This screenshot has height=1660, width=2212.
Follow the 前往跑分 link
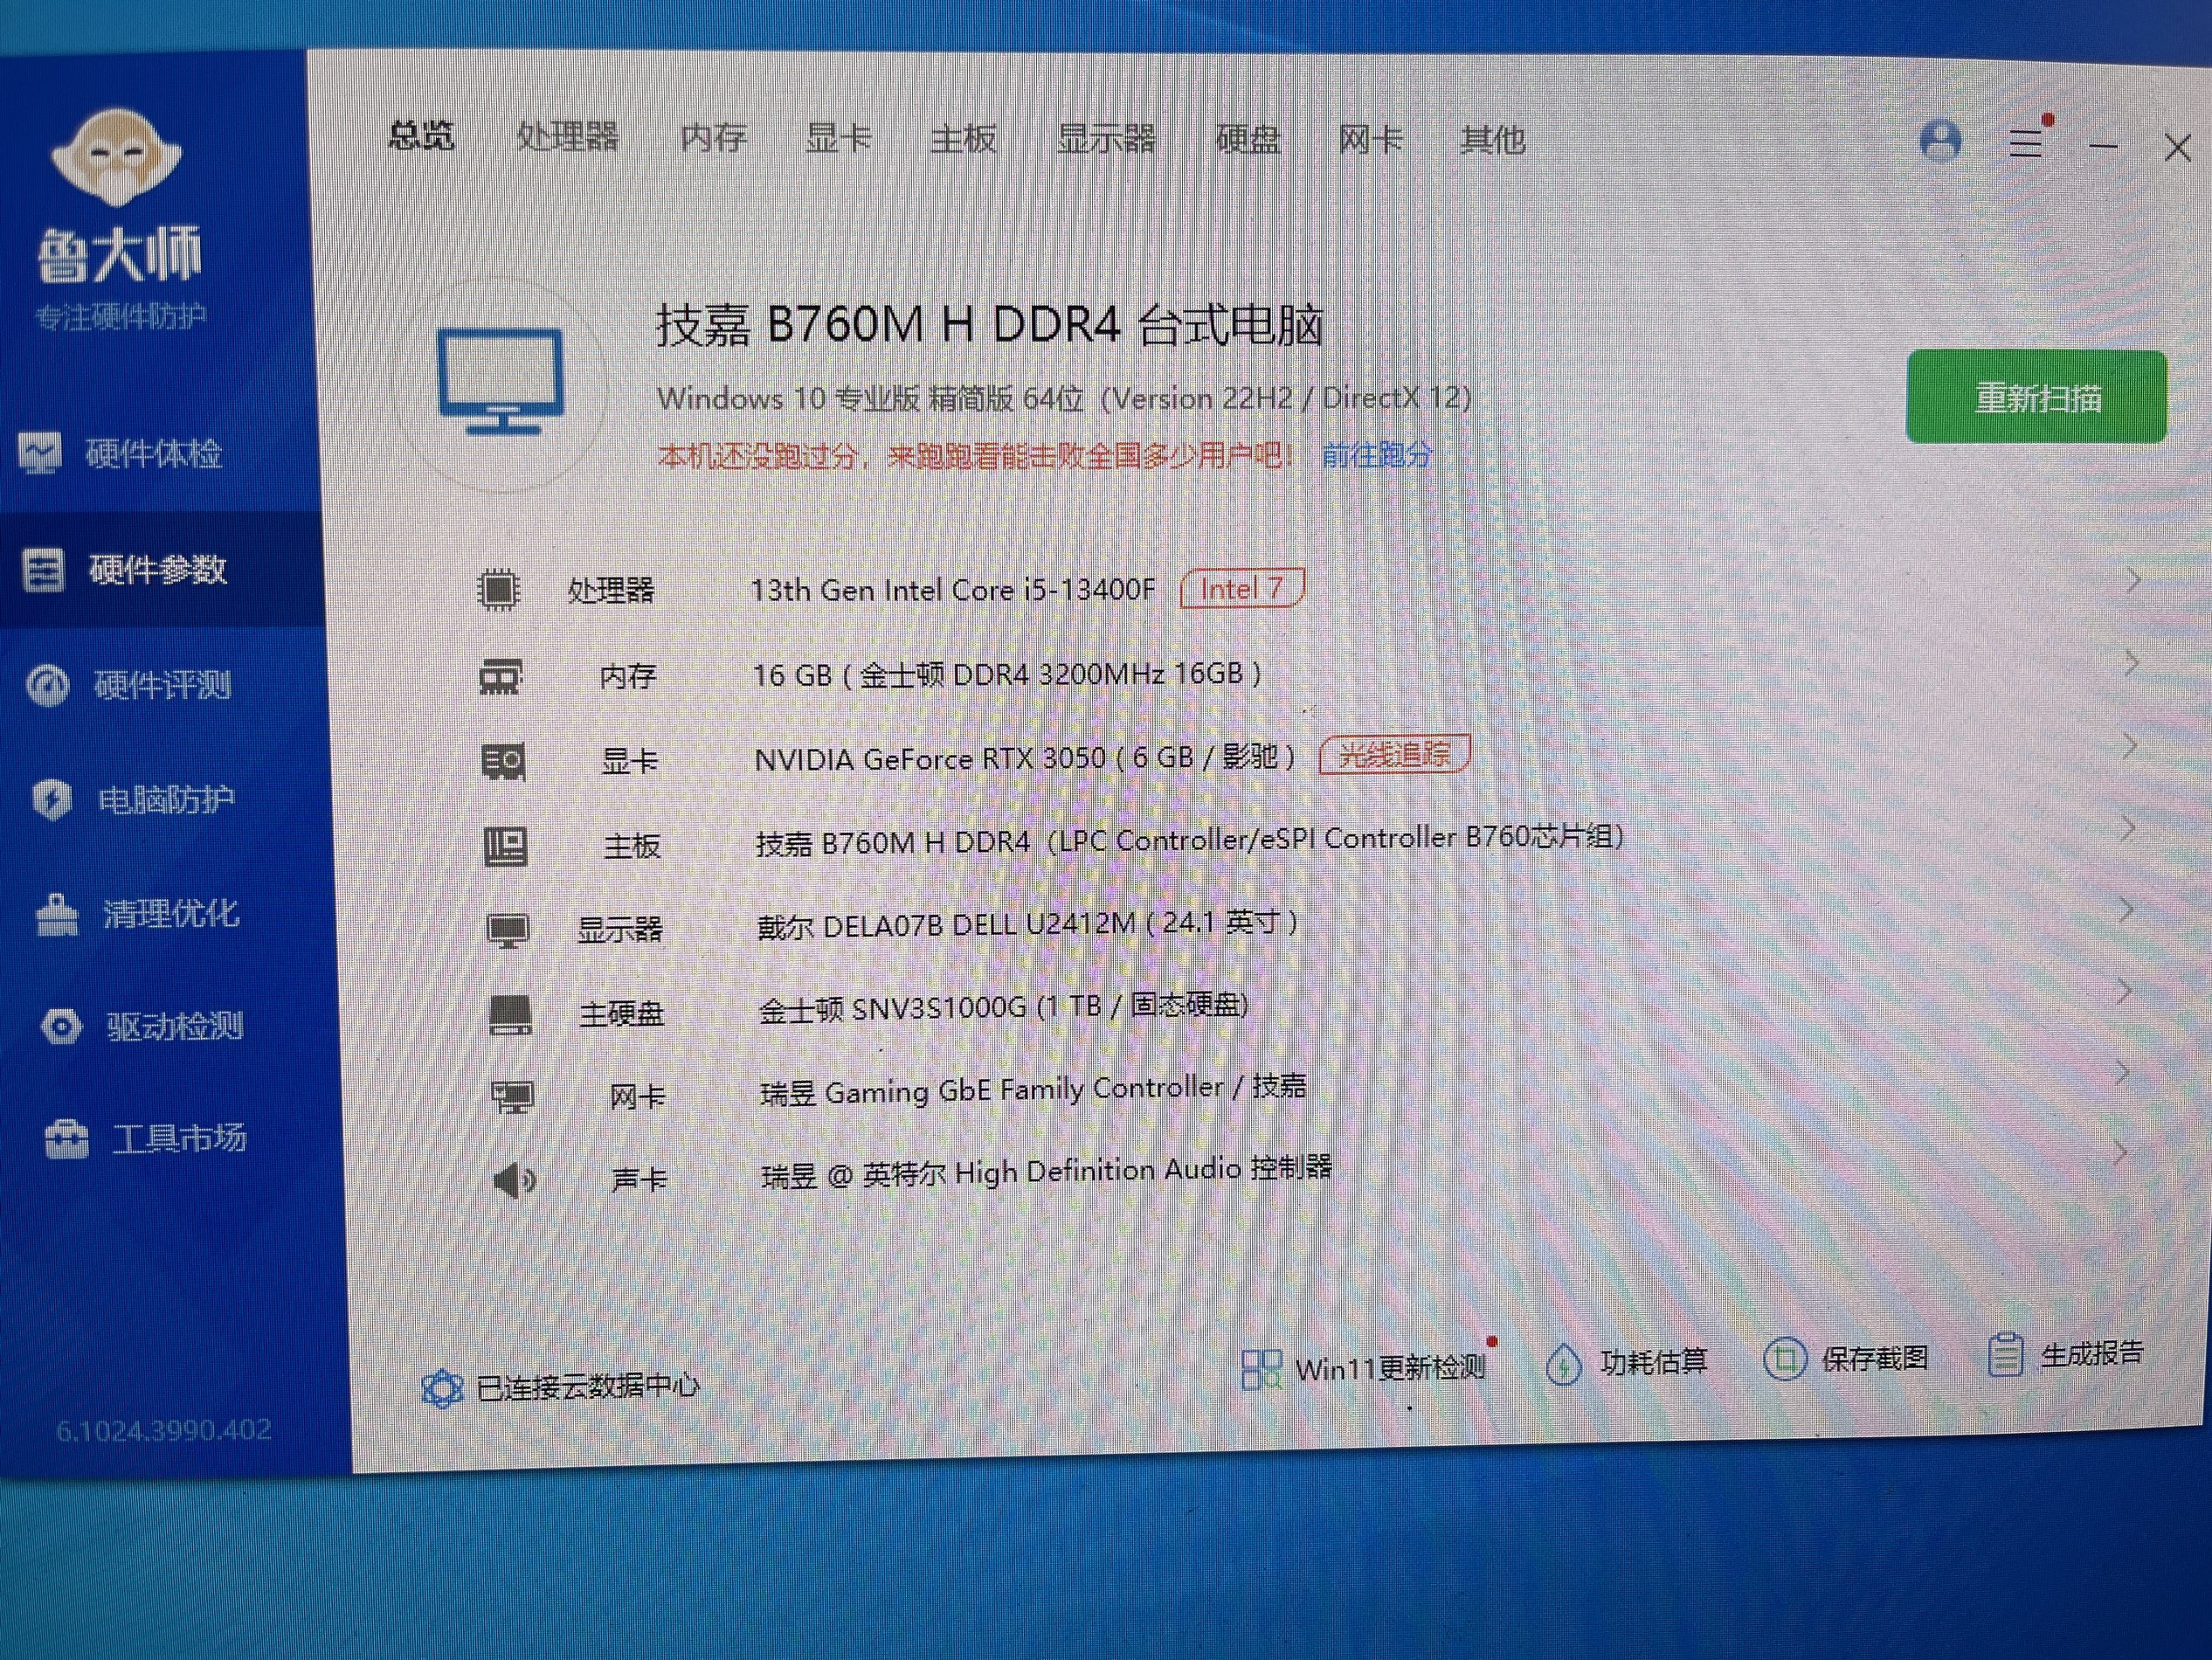point(1376,456)
